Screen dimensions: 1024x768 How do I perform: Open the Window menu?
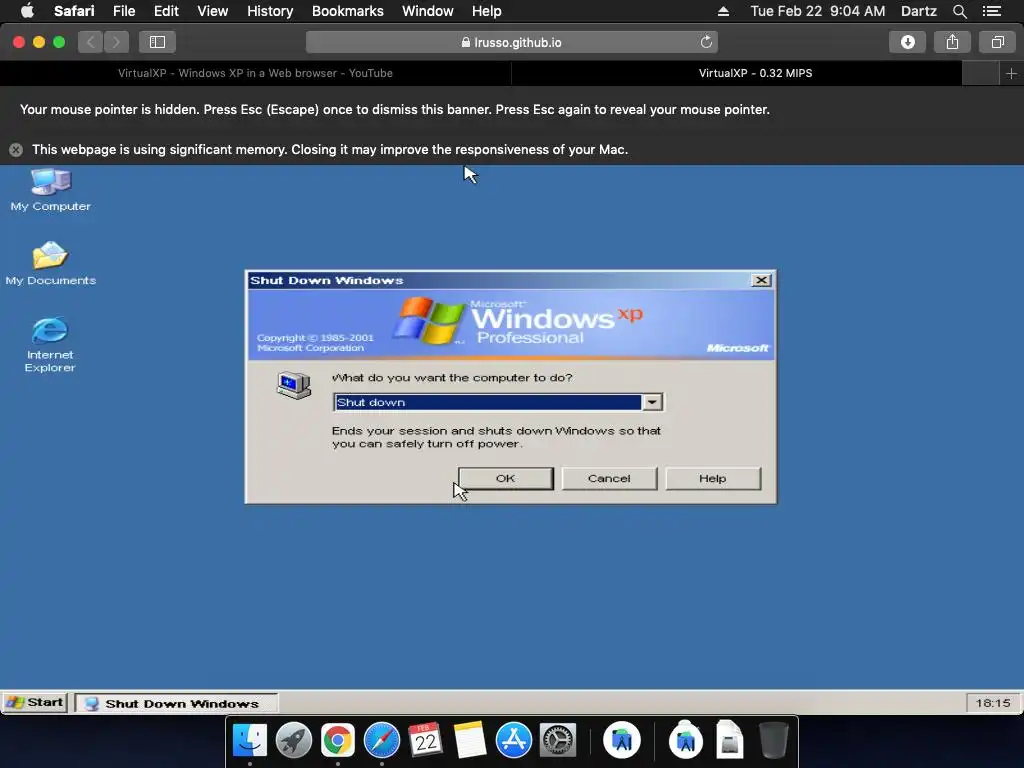(x=427, y=11)
